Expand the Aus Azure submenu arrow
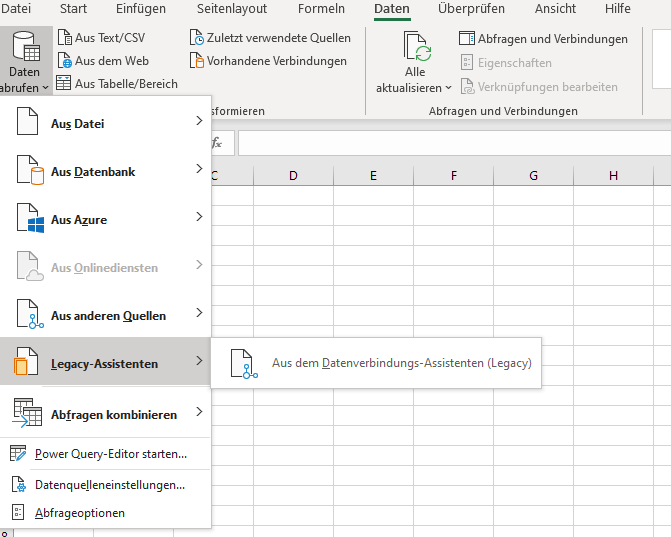Viewport: 671px width, 537px height. tap(199, 217)
